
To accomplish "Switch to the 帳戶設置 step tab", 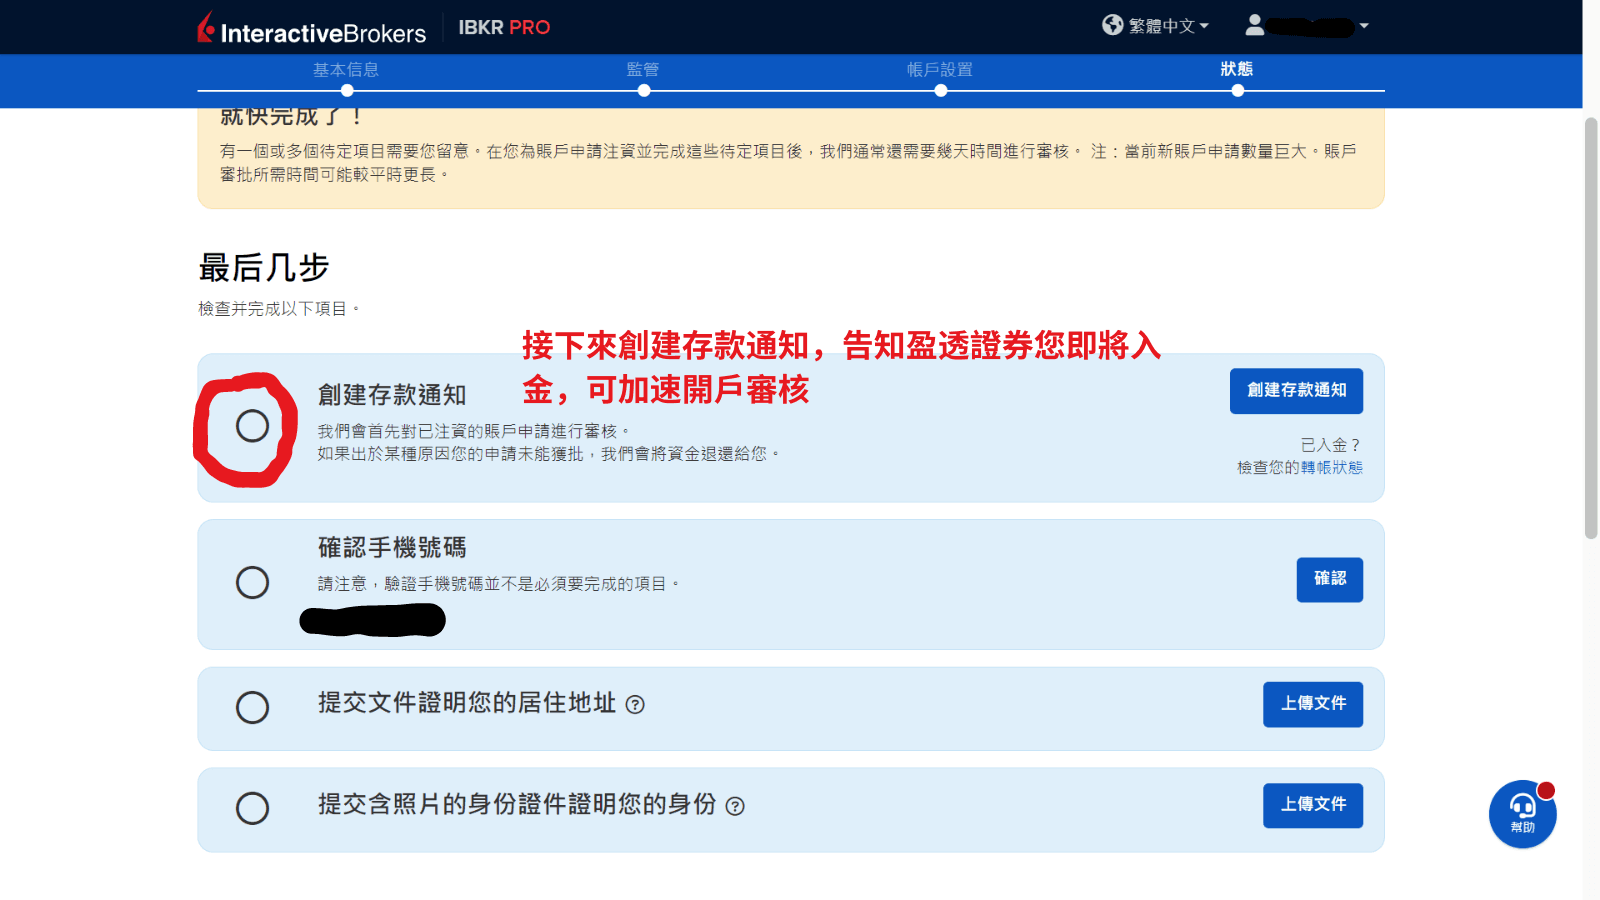I will click(940, 70).
